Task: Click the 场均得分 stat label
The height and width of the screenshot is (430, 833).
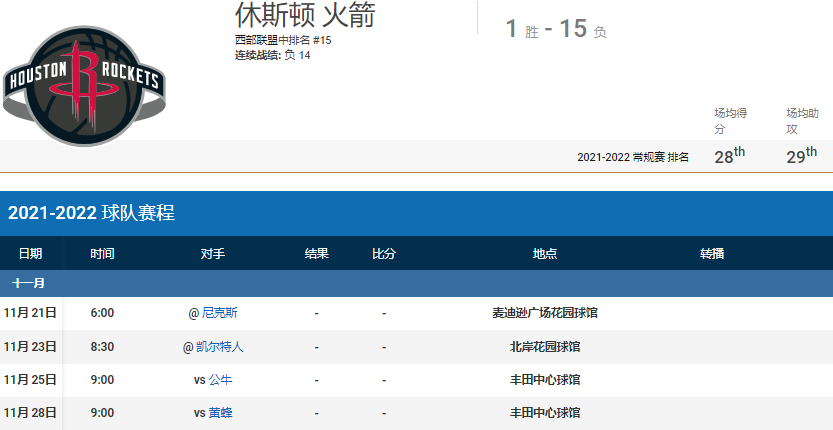Action: tap(730, 121)
